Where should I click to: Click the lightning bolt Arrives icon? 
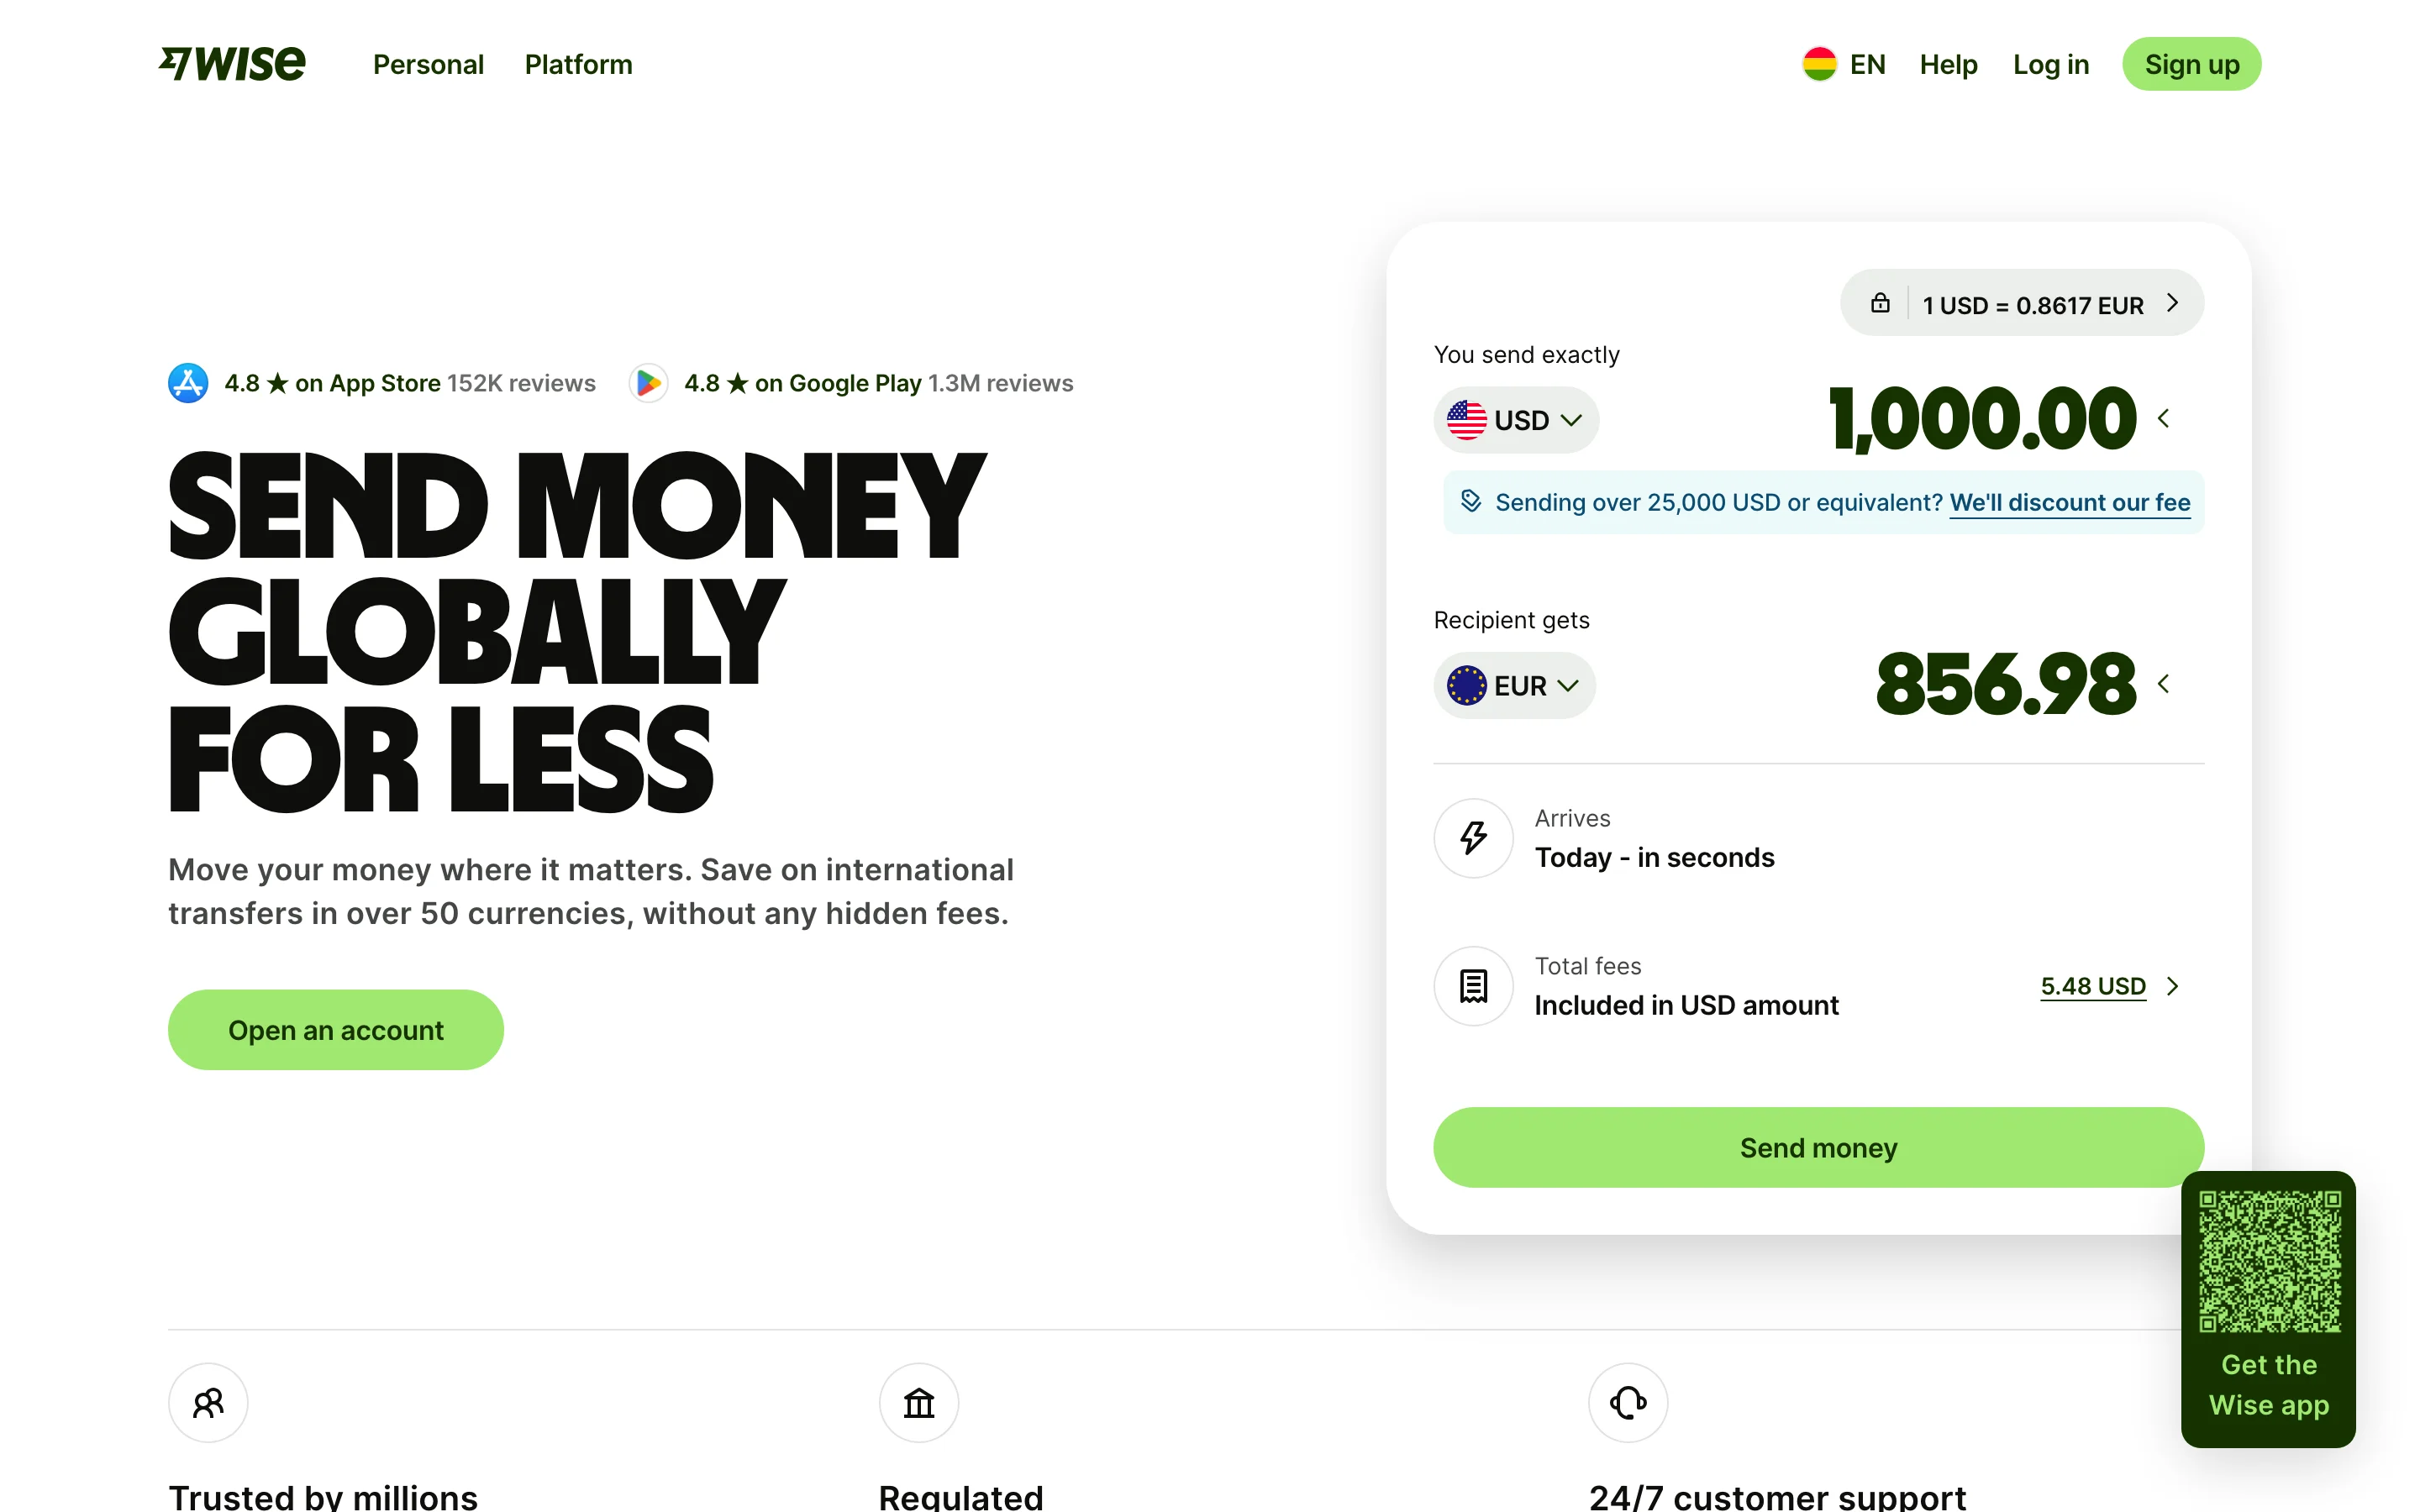1473,838
